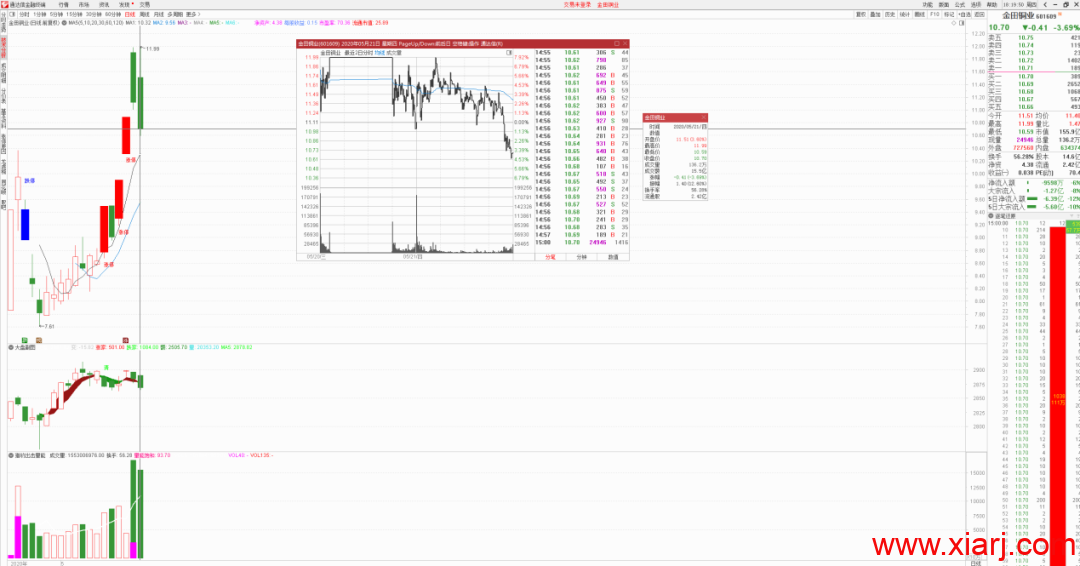Click 均线 label in intraday popup
This screenshot has height=566, width=1080.
[x=379, y=52]
